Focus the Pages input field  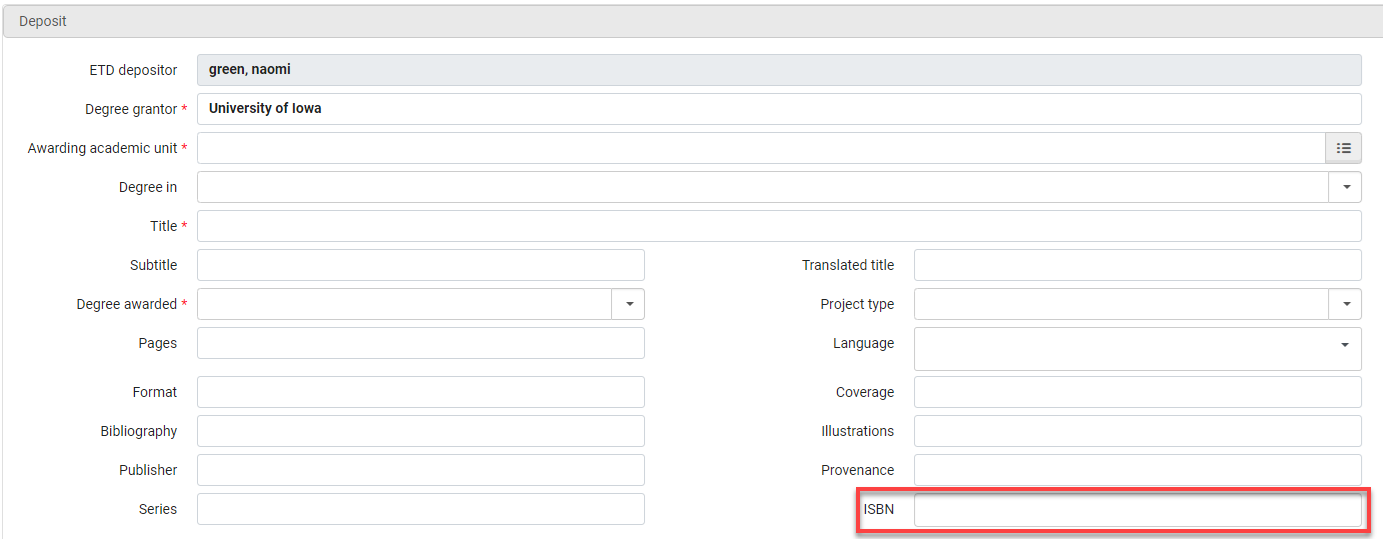pyautogui.click(x=420, y=343)
